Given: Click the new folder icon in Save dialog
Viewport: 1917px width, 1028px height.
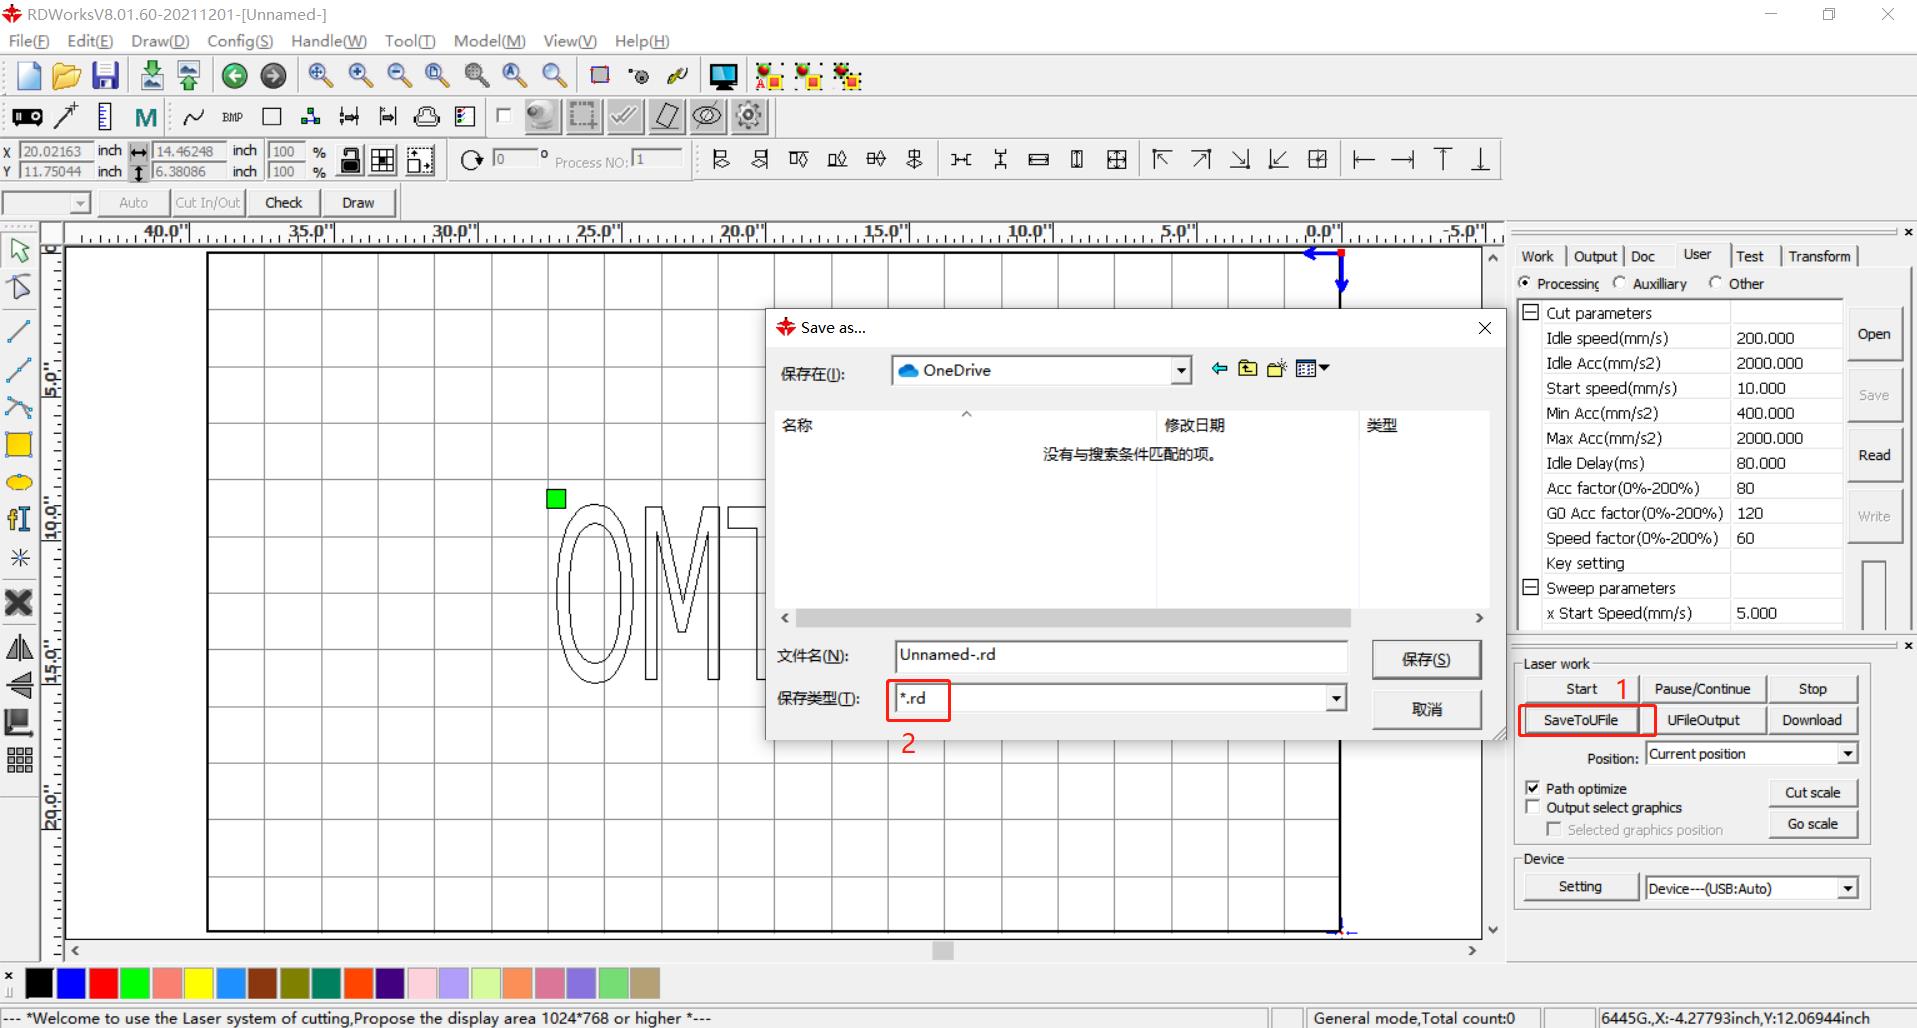Looking at the screenshot, I should 1276,369.
